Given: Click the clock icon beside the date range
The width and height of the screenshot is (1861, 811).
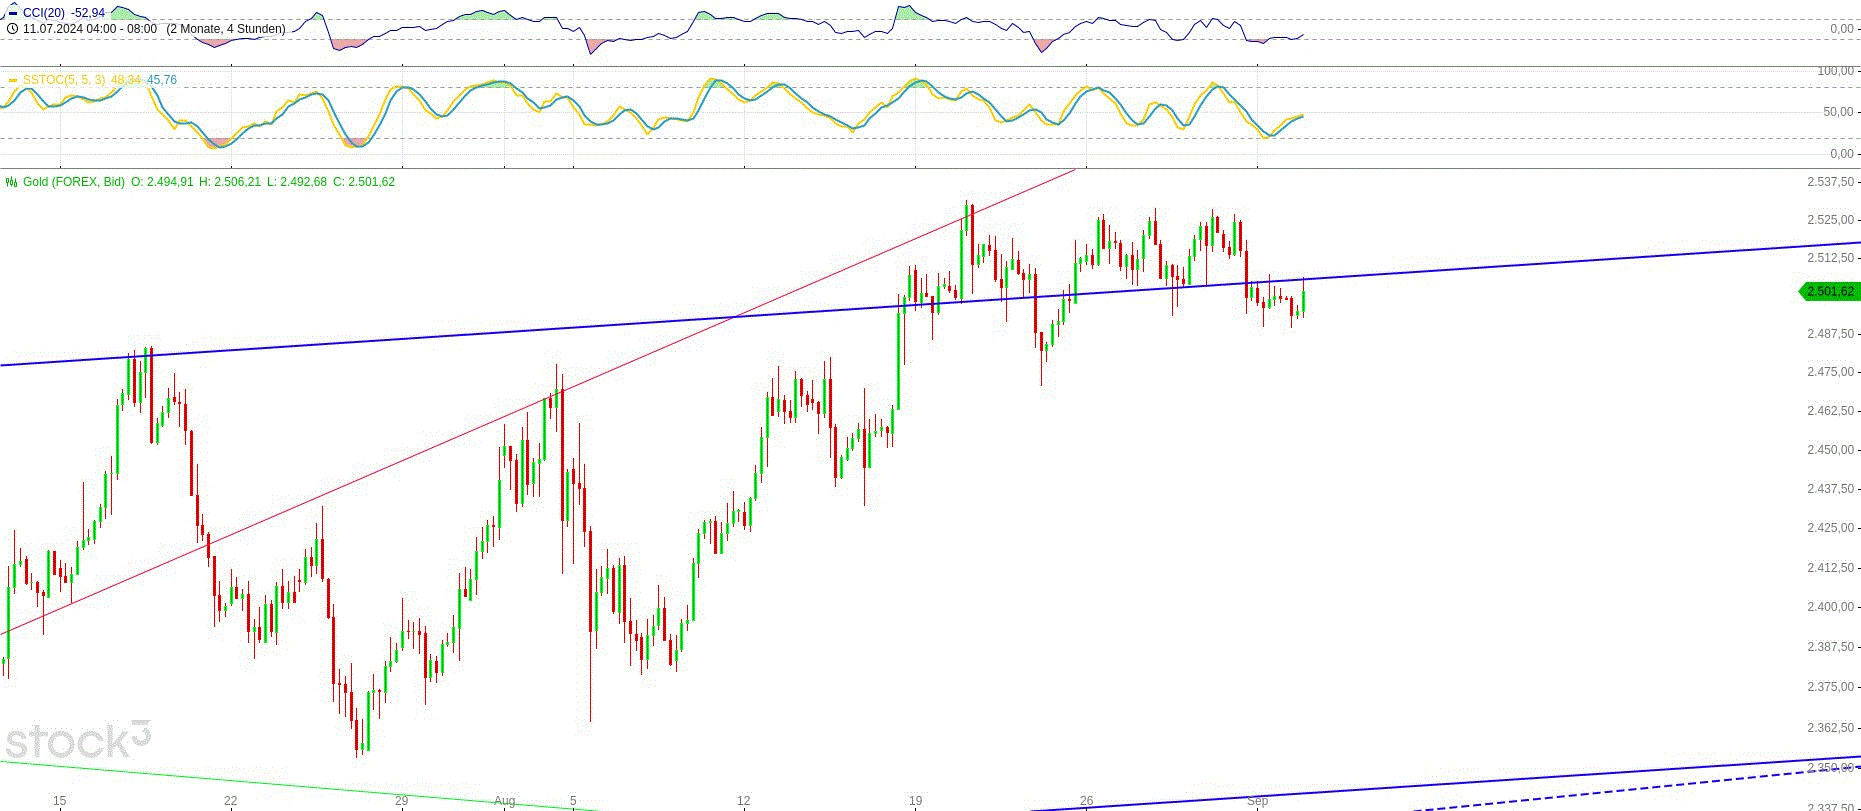Looking at the screenshot, I should pos(12,29).
